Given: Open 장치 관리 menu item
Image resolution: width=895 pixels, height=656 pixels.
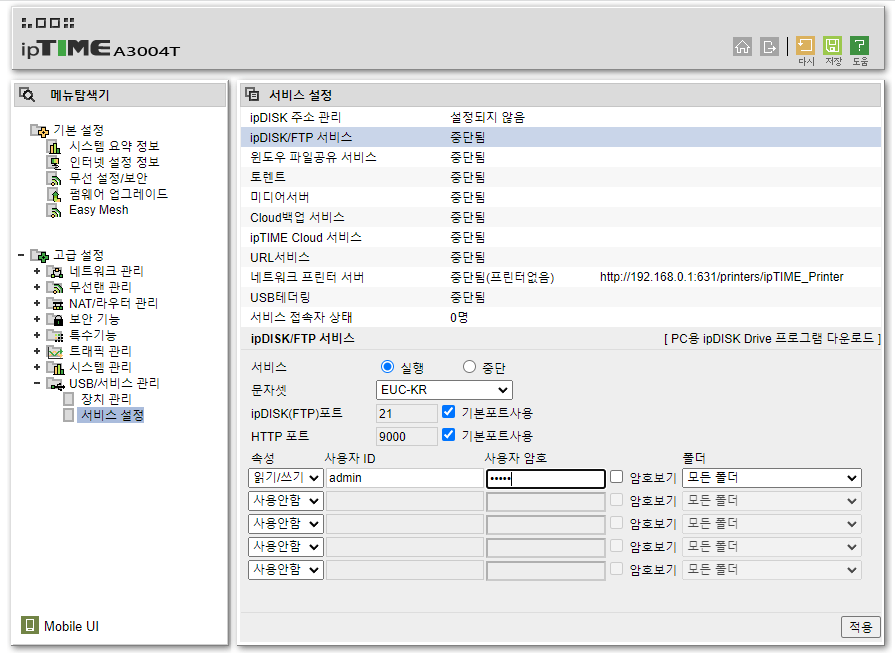Looking at the screenshot, I should (x=105, y=399).
